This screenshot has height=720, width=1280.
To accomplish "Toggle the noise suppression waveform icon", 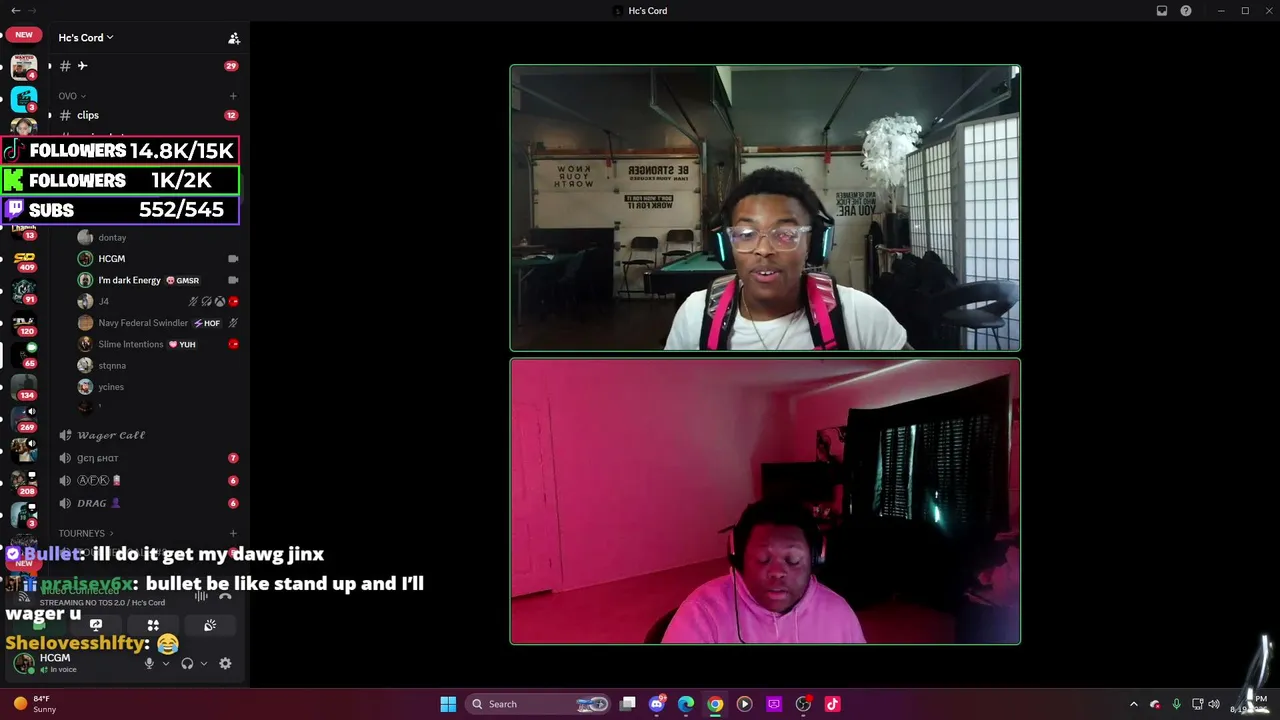I will (x=201, y=596).
